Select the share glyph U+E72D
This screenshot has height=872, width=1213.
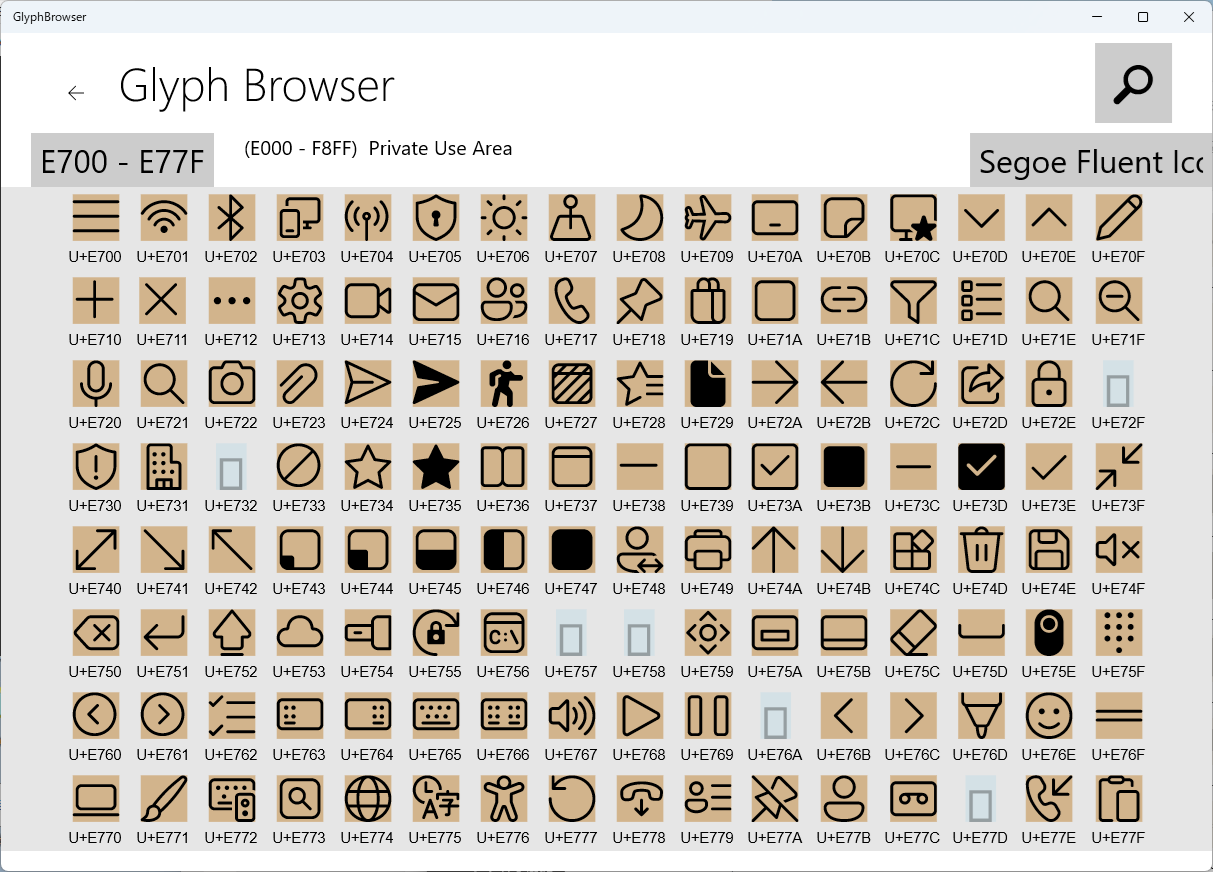pos(980,384)
